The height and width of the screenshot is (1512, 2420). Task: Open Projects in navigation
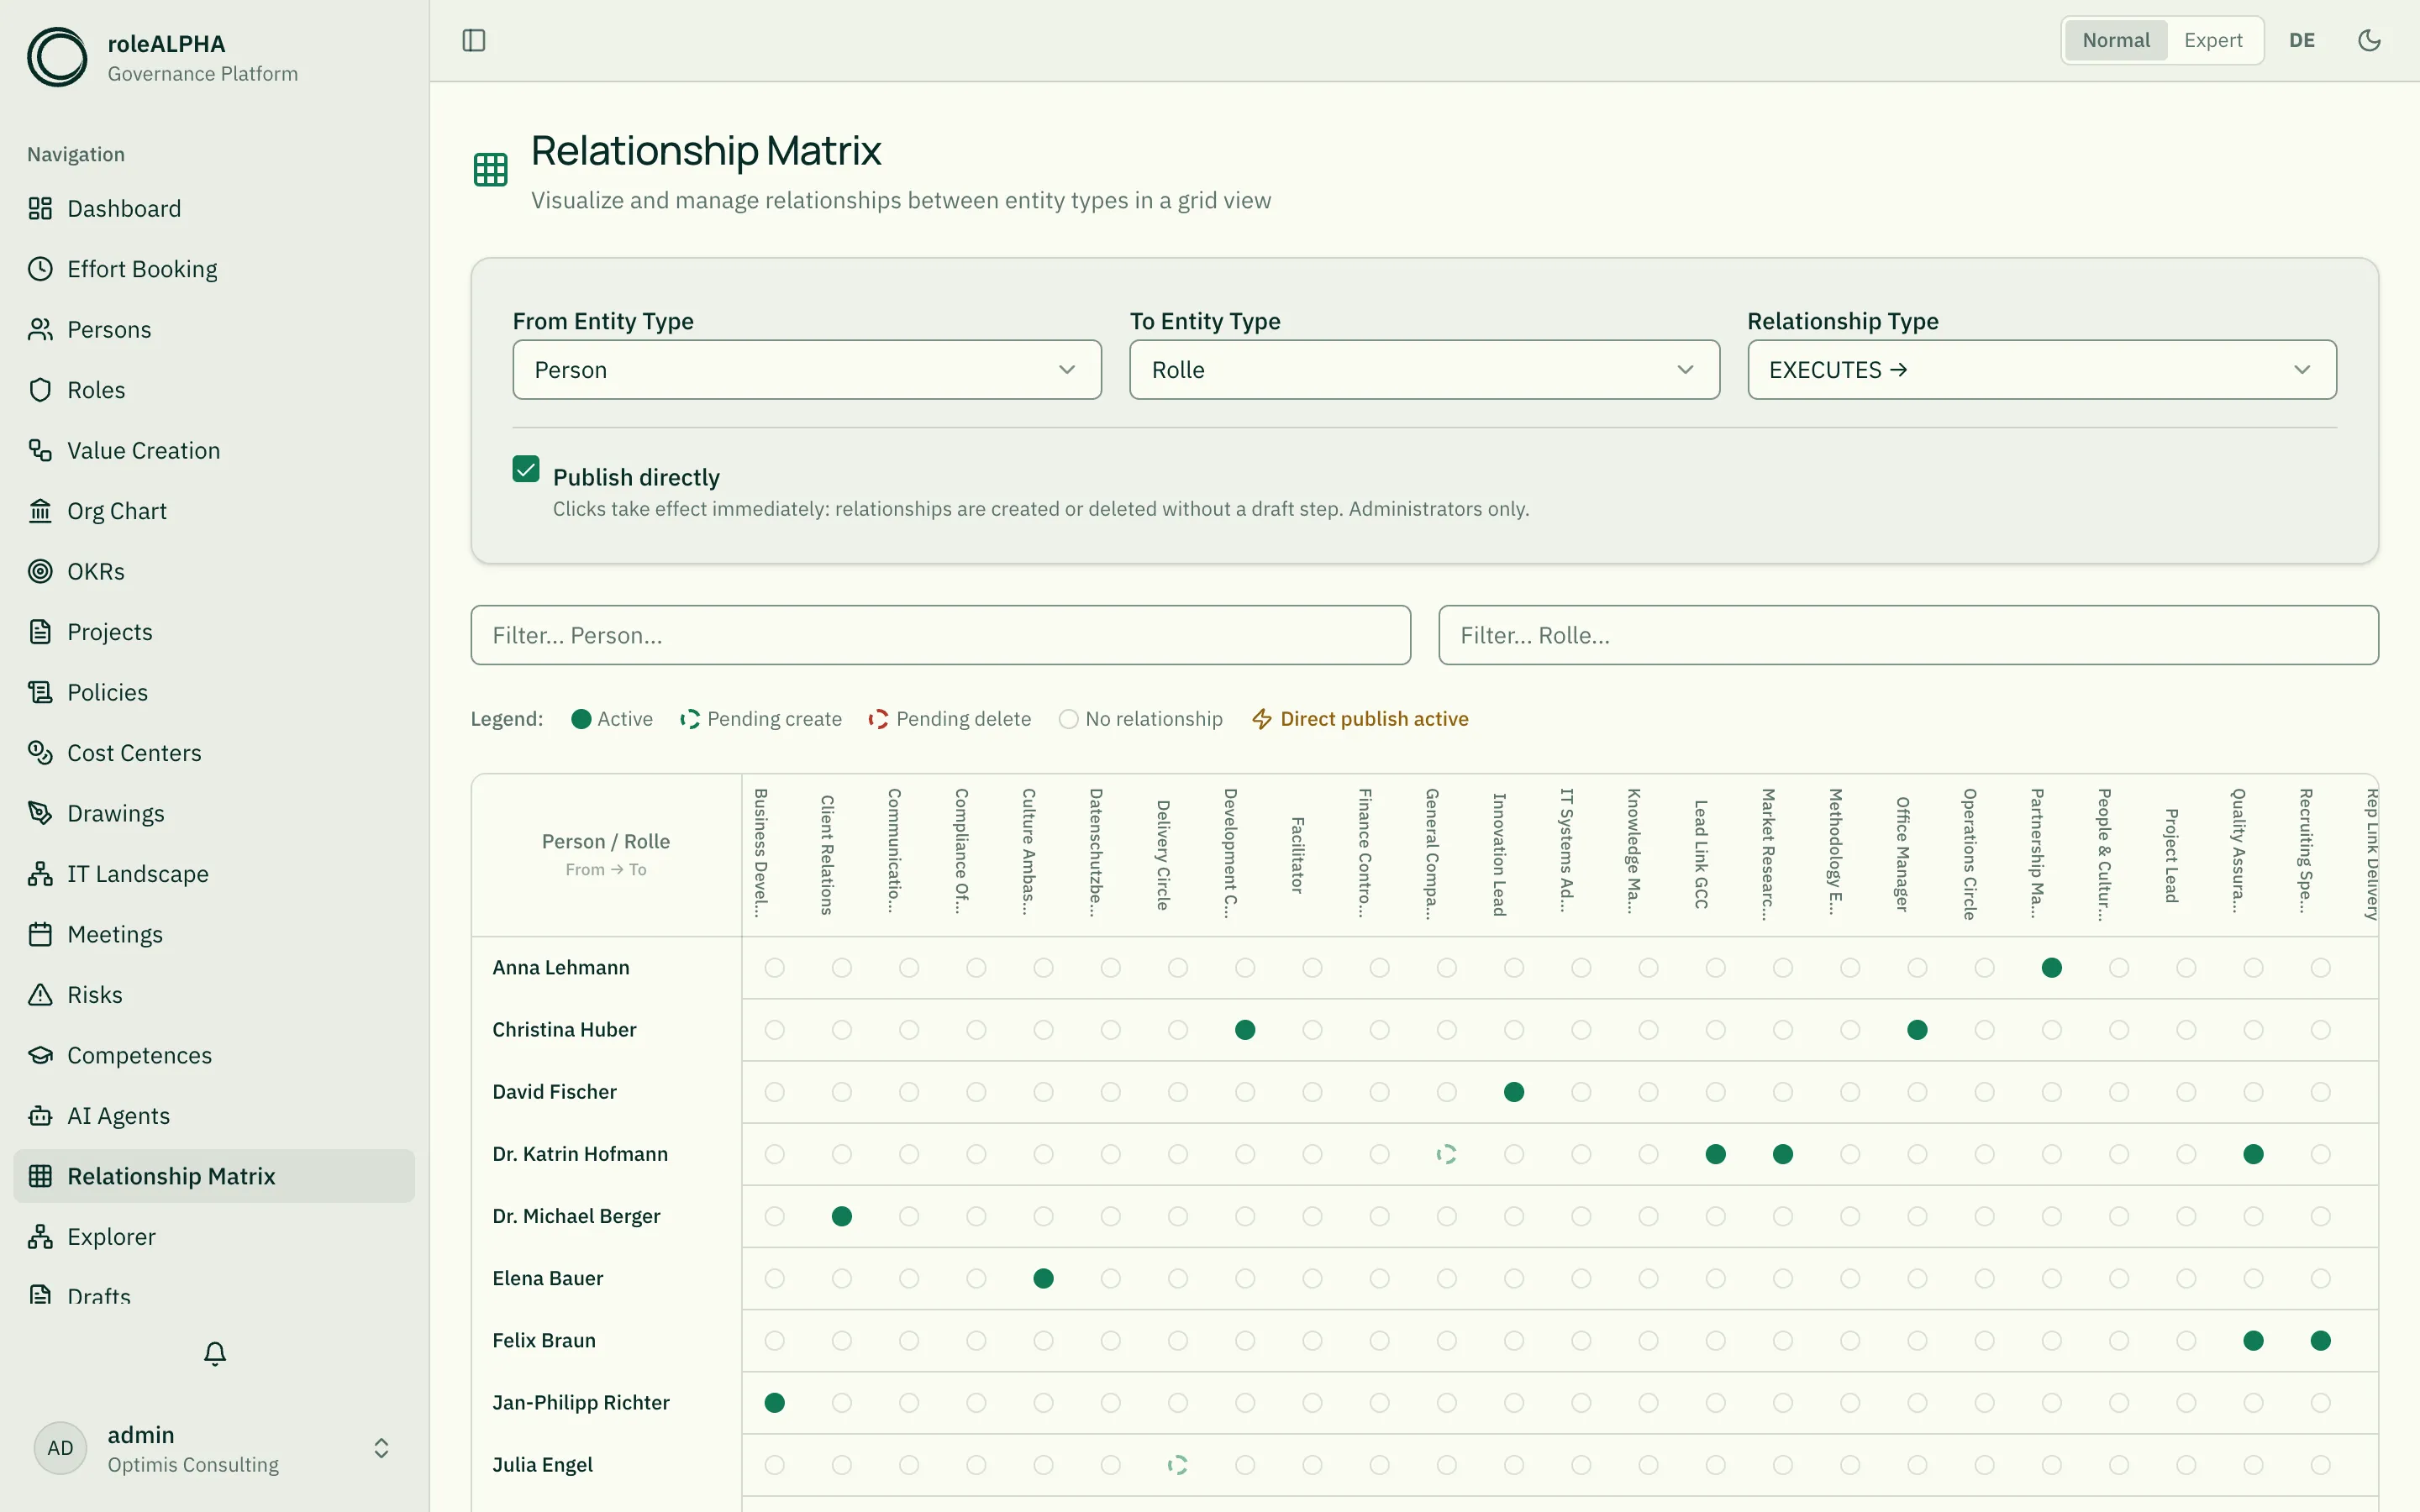click(214, 632)
